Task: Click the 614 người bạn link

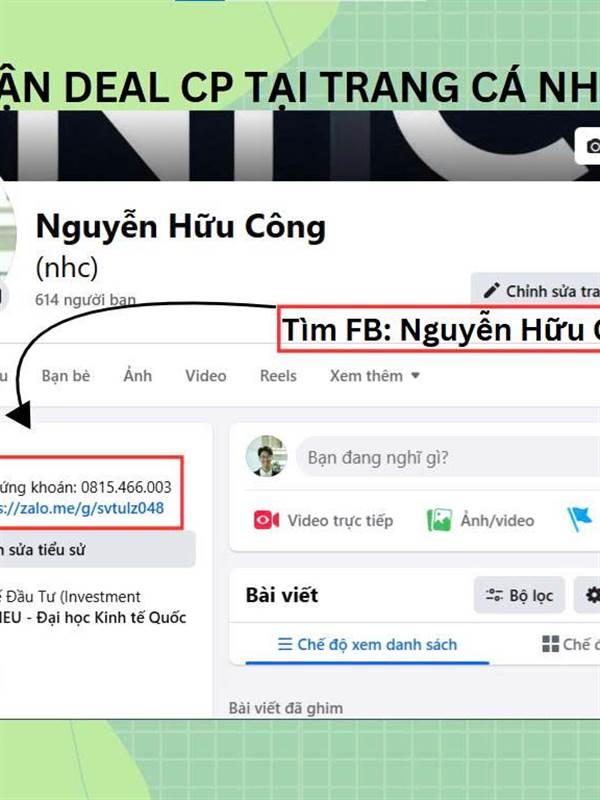Action: pyautogui.click(x=85, y=299)
